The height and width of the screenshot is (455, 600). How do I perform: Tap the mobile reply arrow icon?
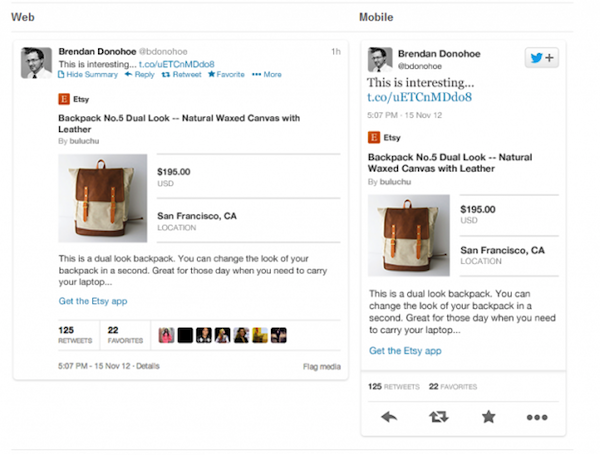point(389,416)
